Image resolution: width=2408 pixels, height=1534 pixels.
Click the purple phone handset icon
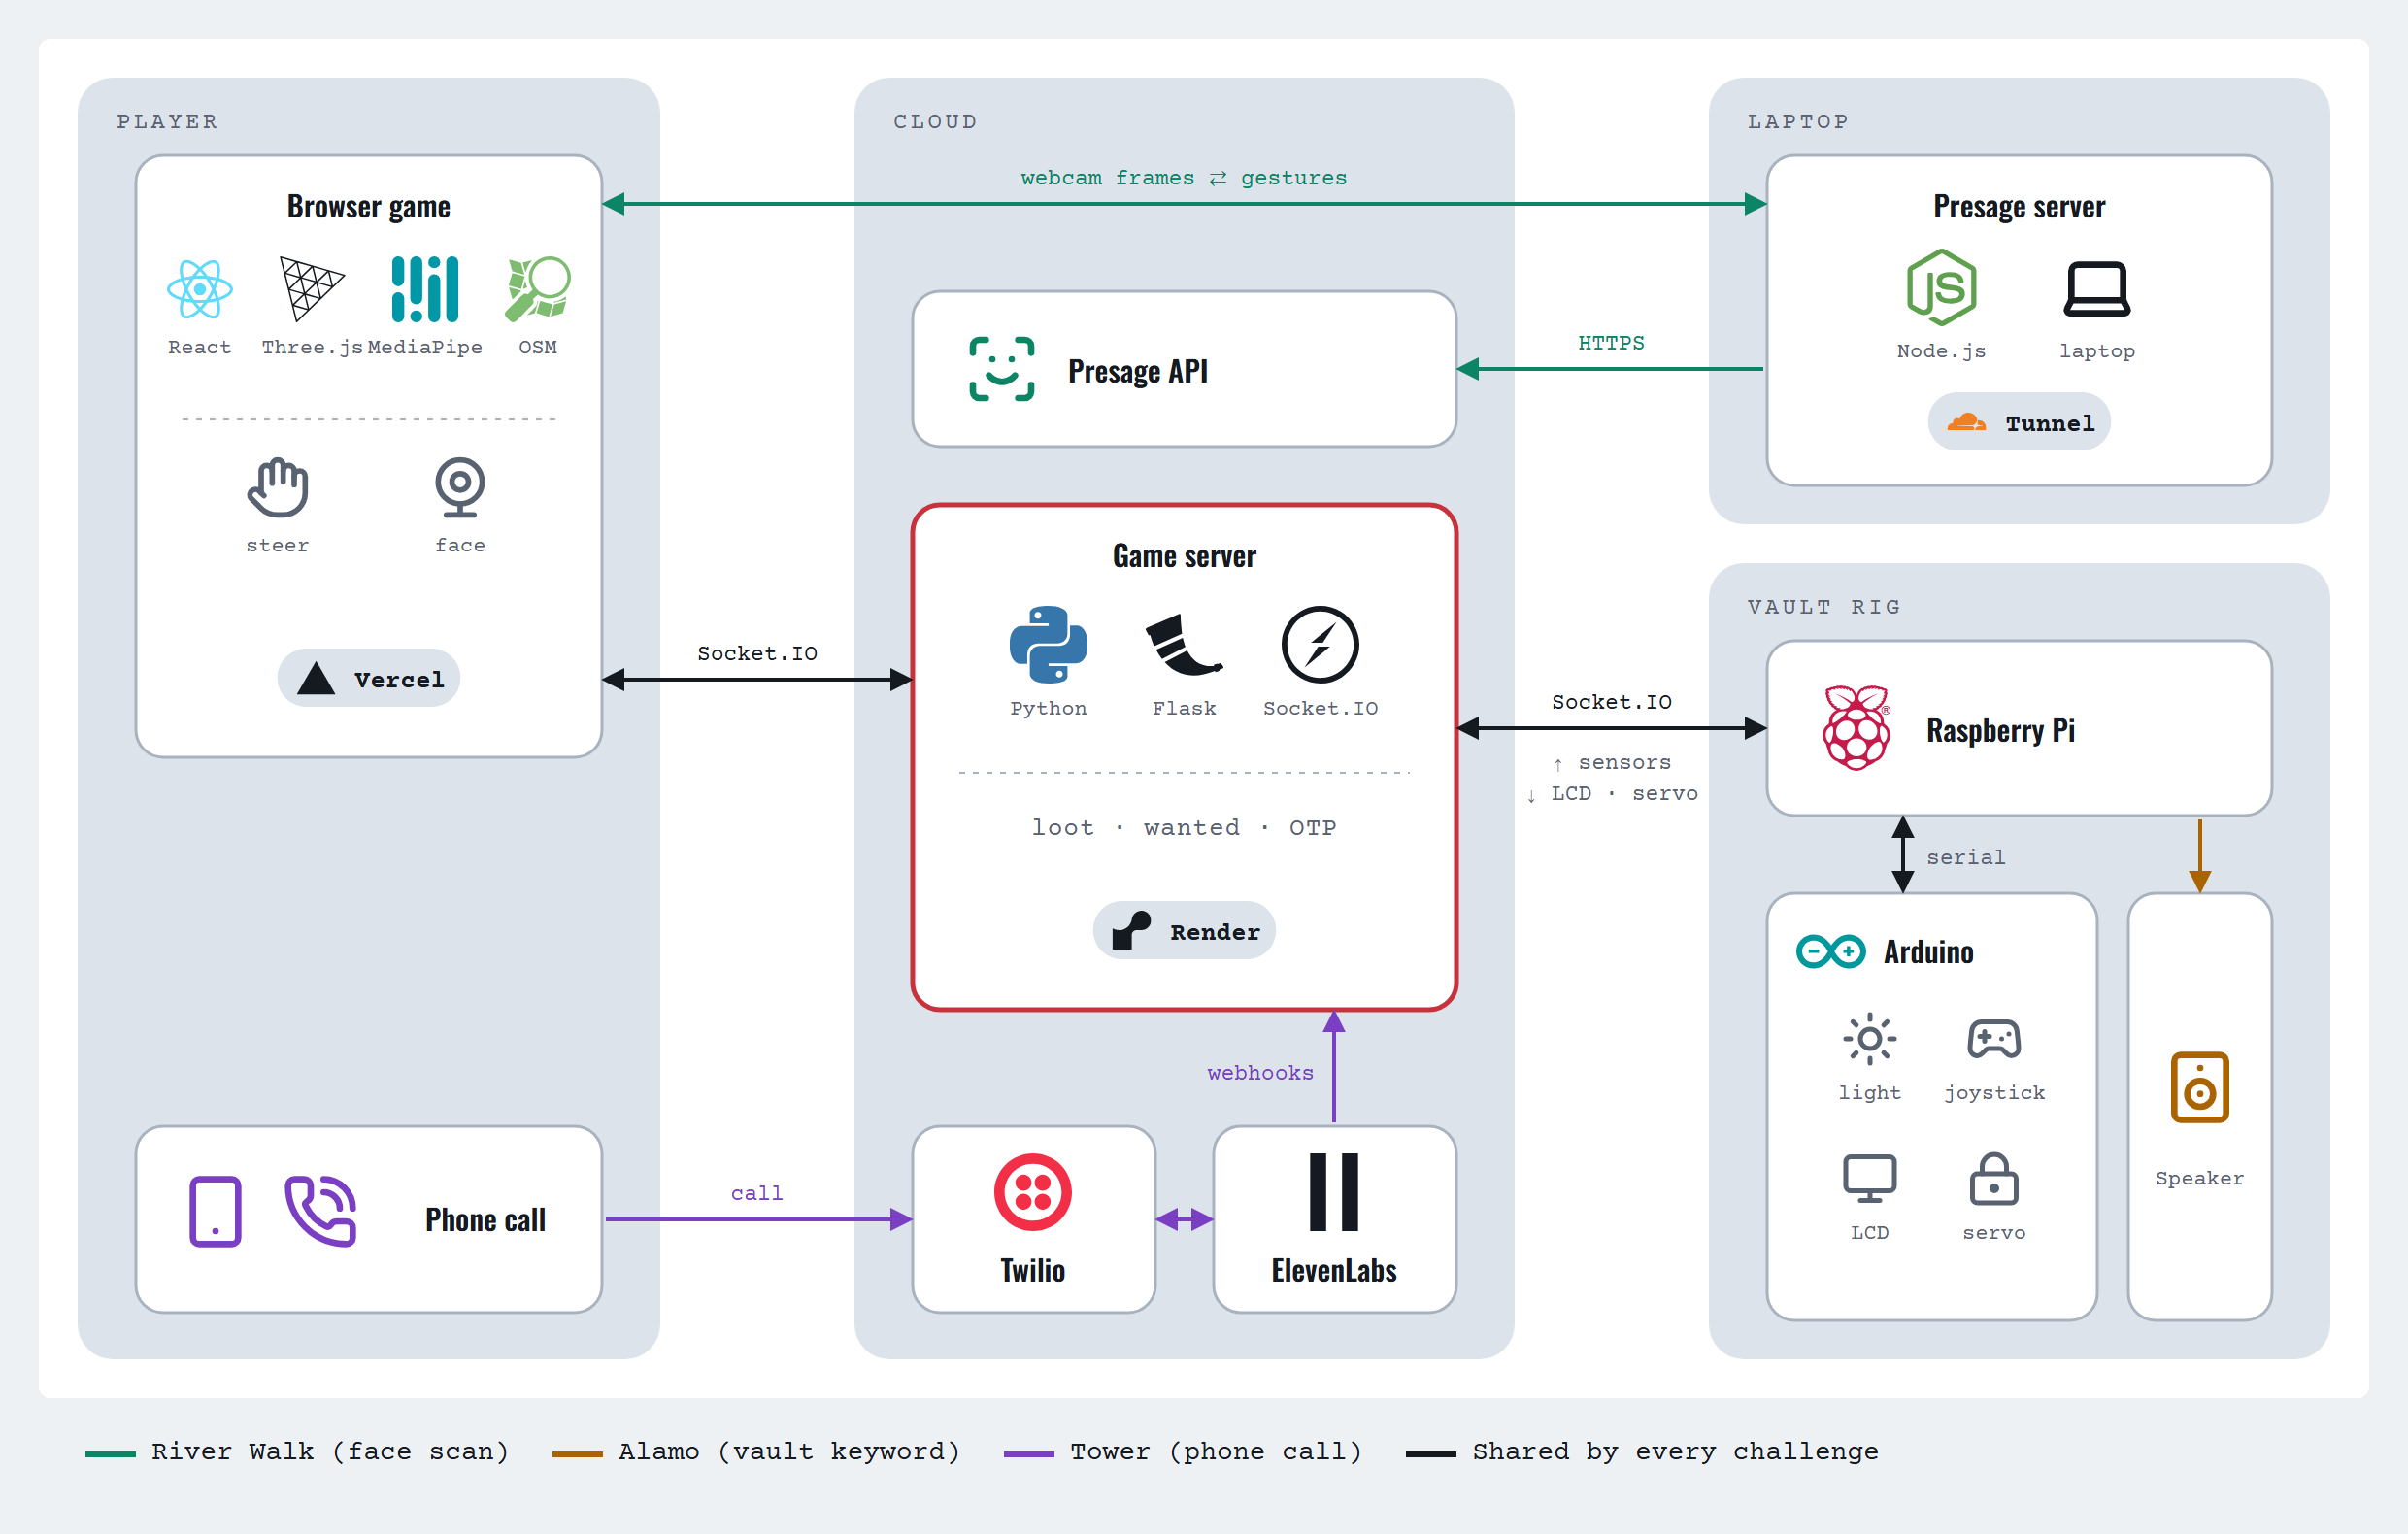[321, 1211]
